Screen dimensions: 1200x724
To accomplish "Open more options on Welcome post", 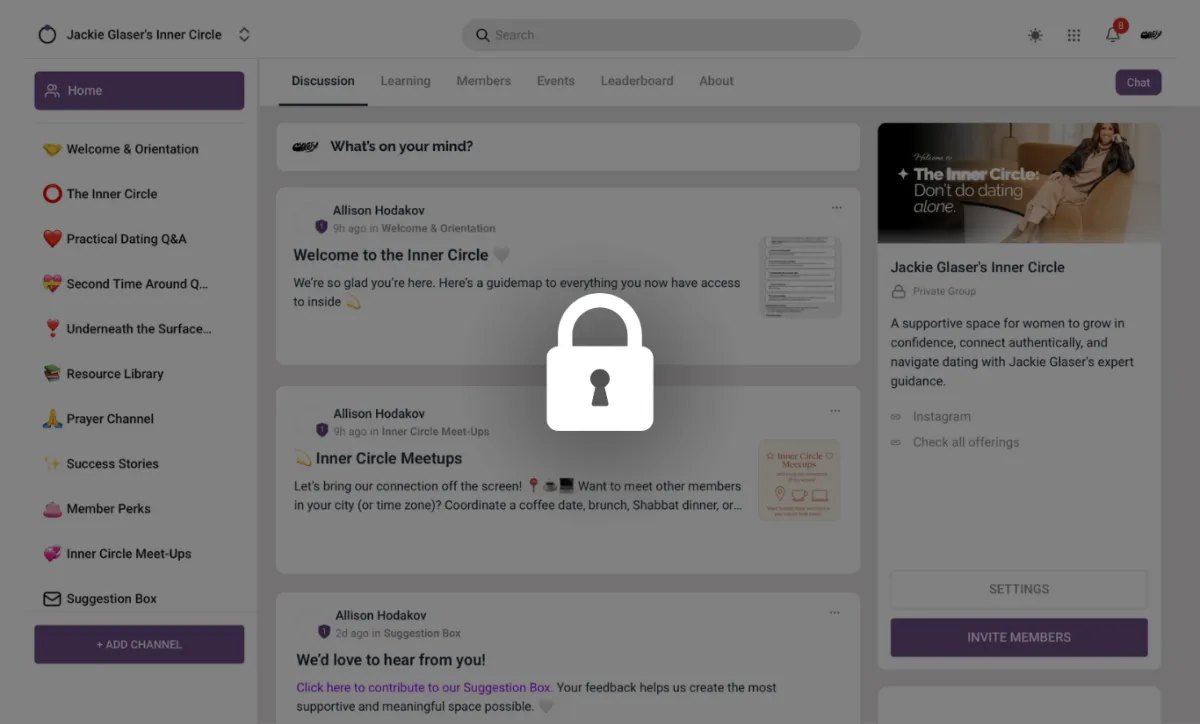I will pyautogui.click(x=837, y=208).
